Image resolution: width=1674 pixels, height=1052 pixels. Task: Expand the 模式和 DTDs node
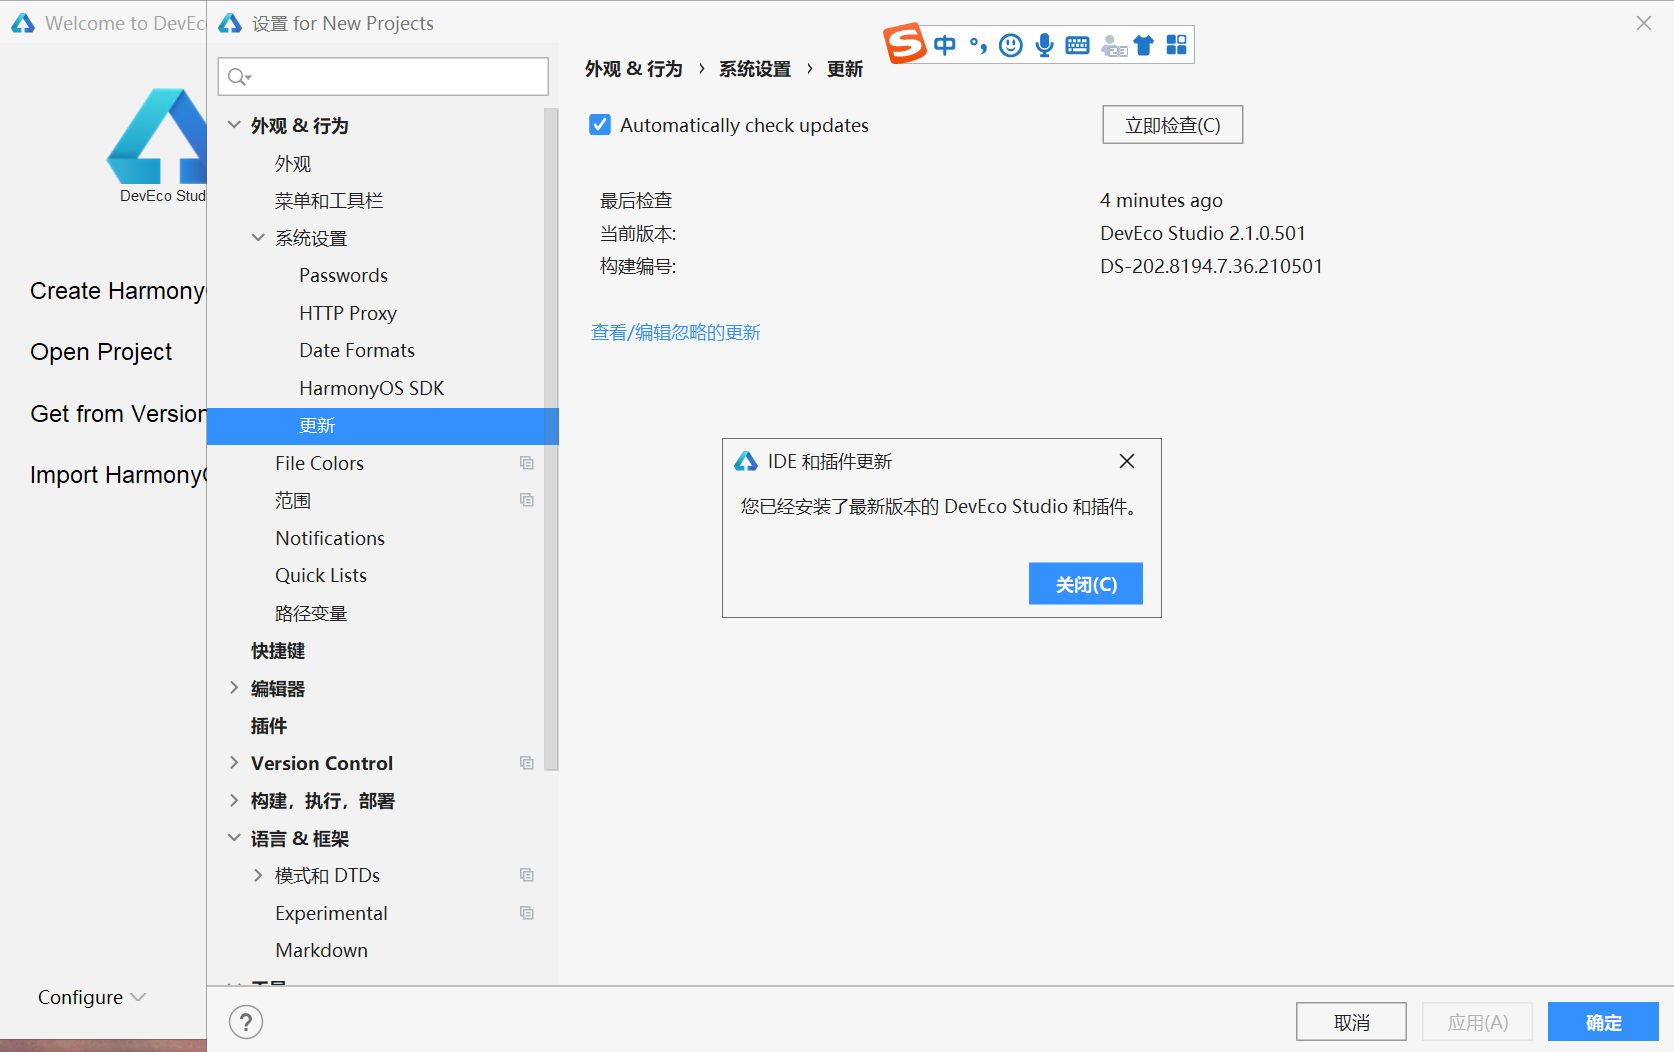[258, 875]
